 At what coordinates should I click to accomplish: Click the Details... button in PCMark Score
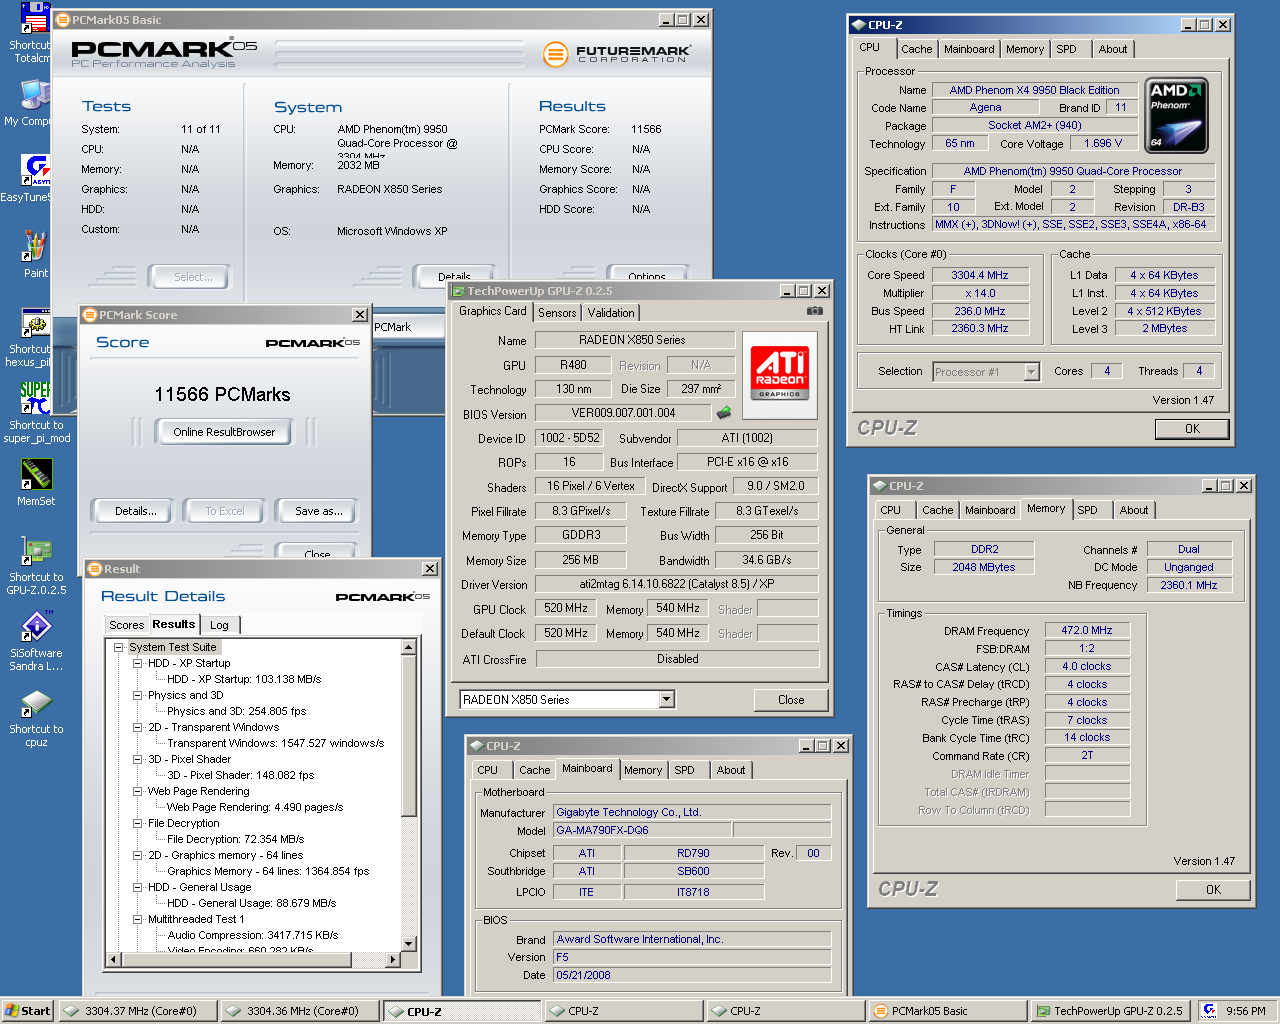[x=136, y=511]
